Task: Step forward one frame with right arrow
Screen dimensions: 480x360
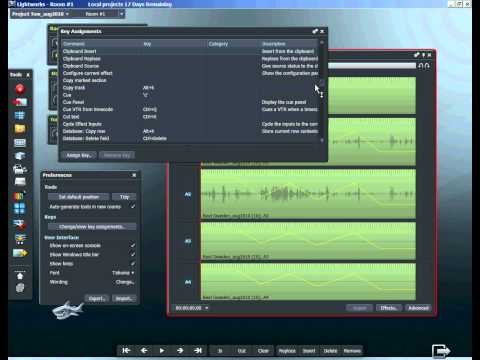Action: pos(180,351)
